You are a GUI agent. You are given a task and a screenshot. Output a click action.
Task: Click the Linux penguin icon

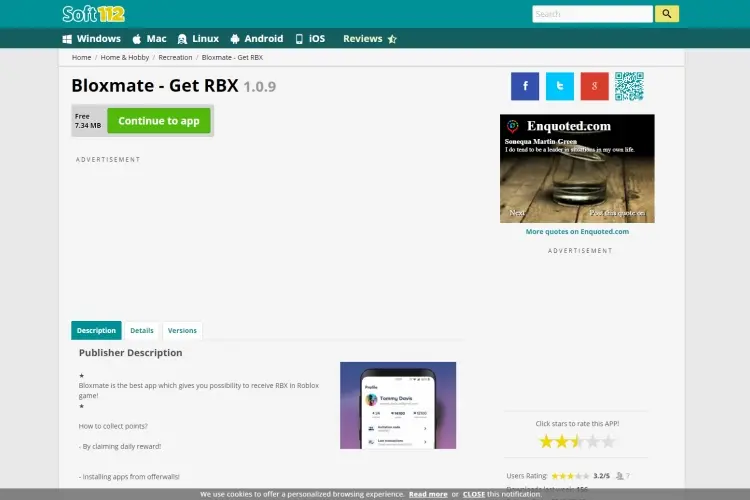[182, 39]
